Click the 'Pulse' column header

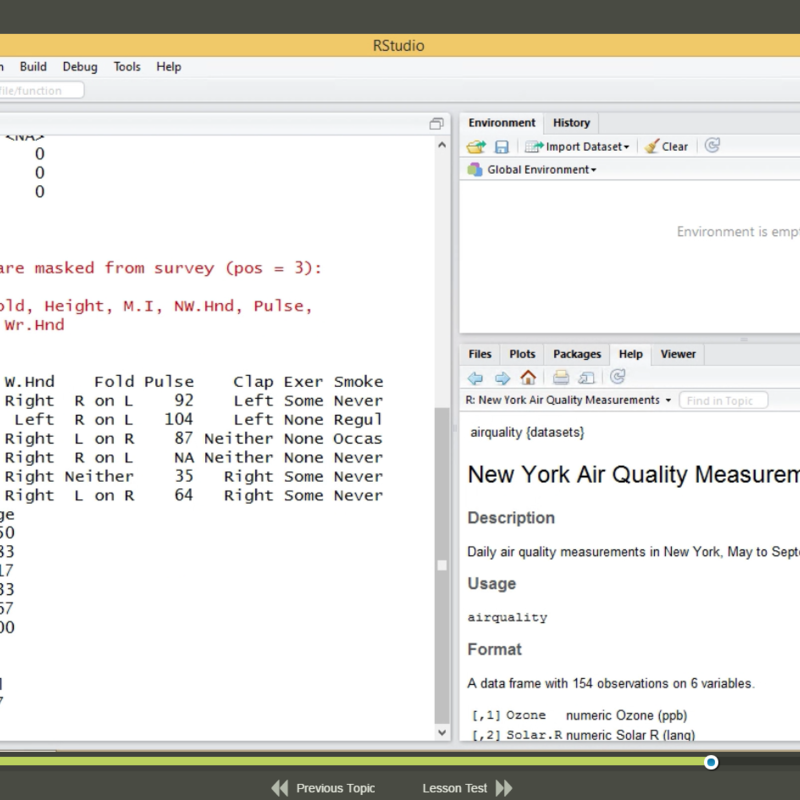pos(169,382)
